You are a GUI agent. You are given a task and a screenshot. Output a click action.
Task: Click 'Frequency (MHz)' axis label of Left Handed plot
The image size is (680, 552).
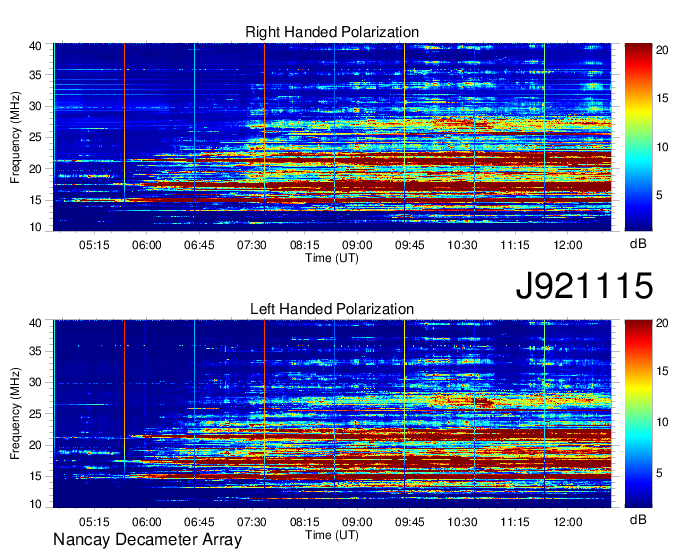[15, 414]
